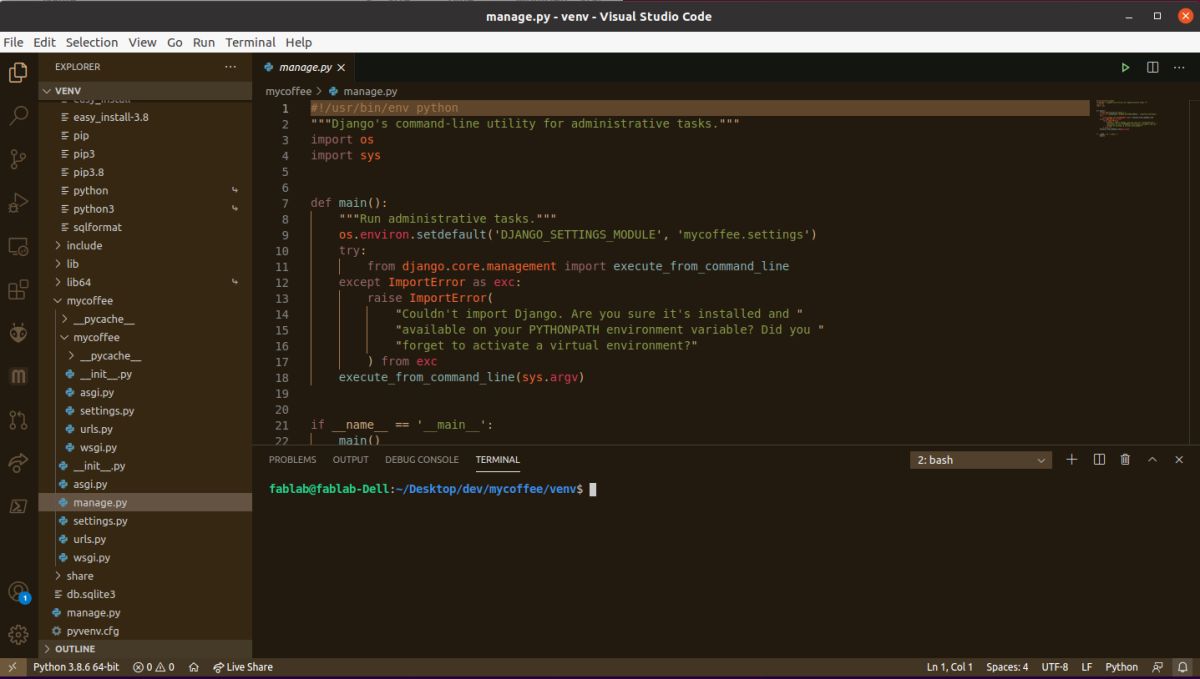The image size is (1200, 679).
Task: Select Python 3.8.6 64-bit interpreter in status bar
Action: coord(76,667)
